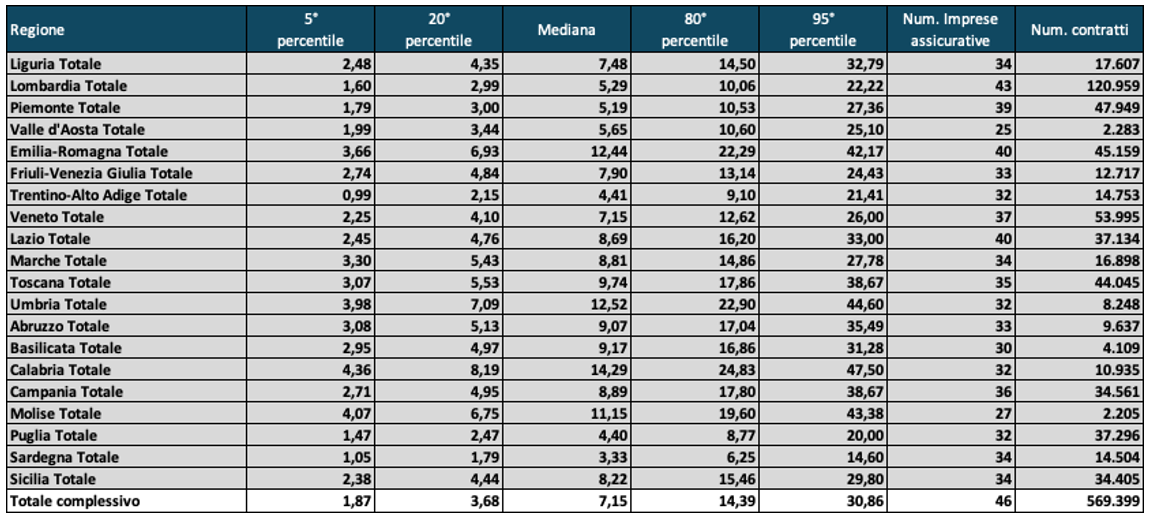The width and height of the screenshot is (1149, 516).
Task: Select the 95° percentile column header
Action: click(x=822, y=30)
